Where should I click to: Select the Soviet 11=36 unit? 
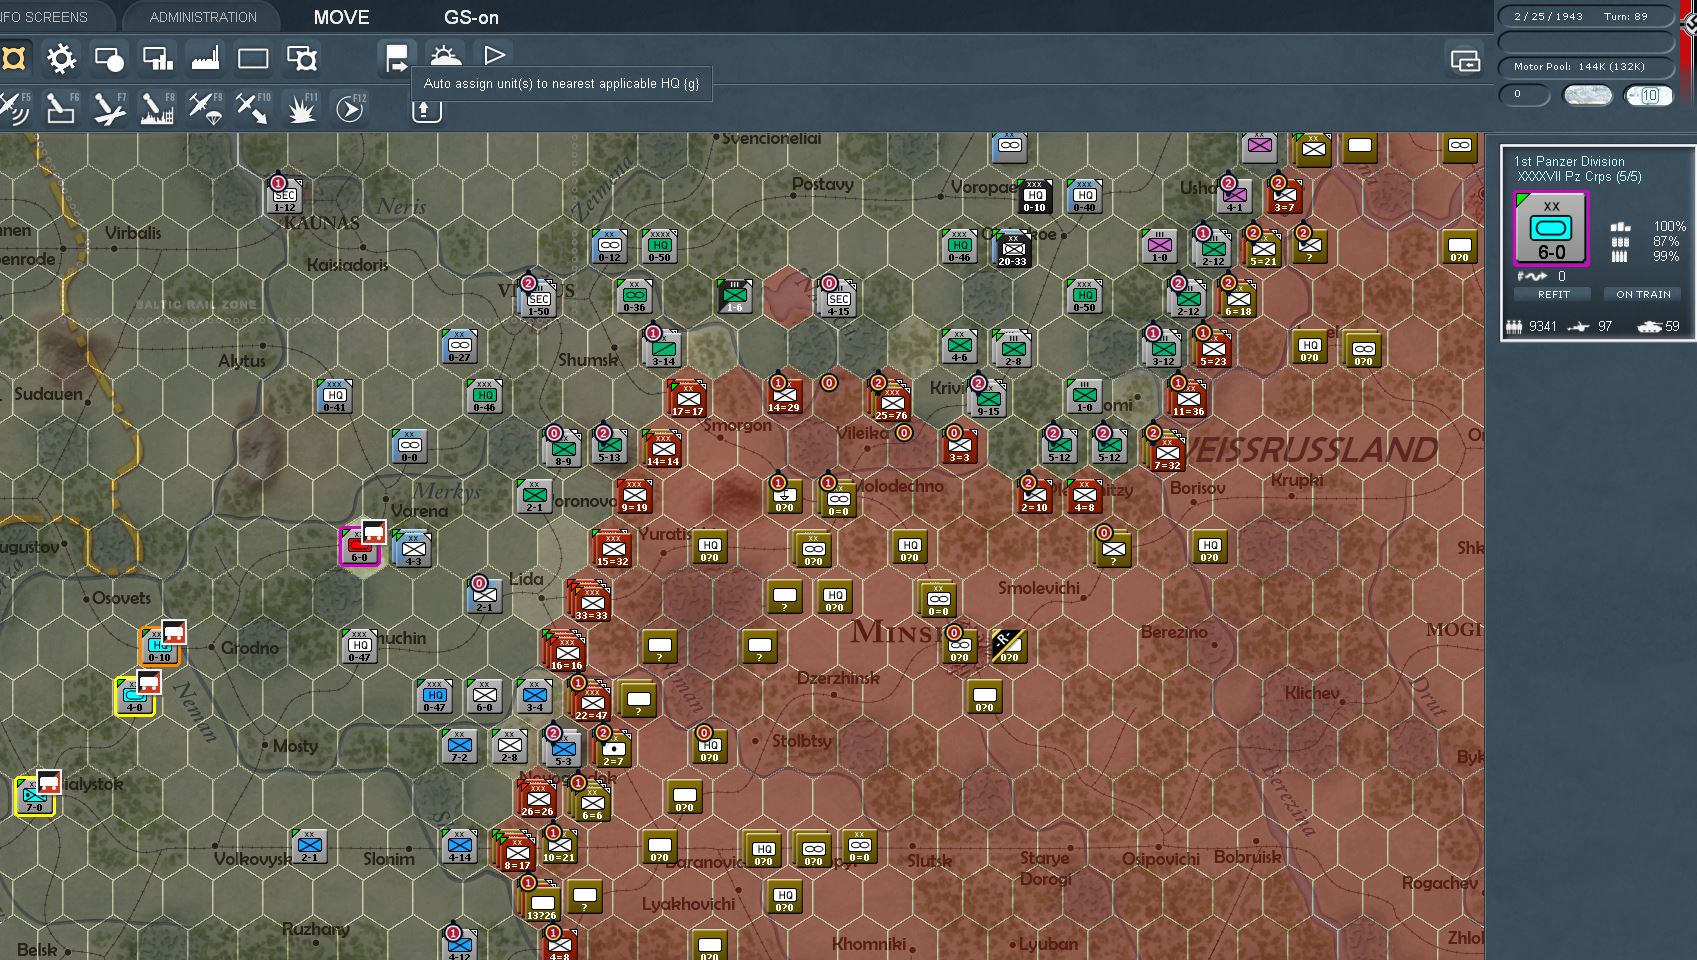click(1188, 399)
